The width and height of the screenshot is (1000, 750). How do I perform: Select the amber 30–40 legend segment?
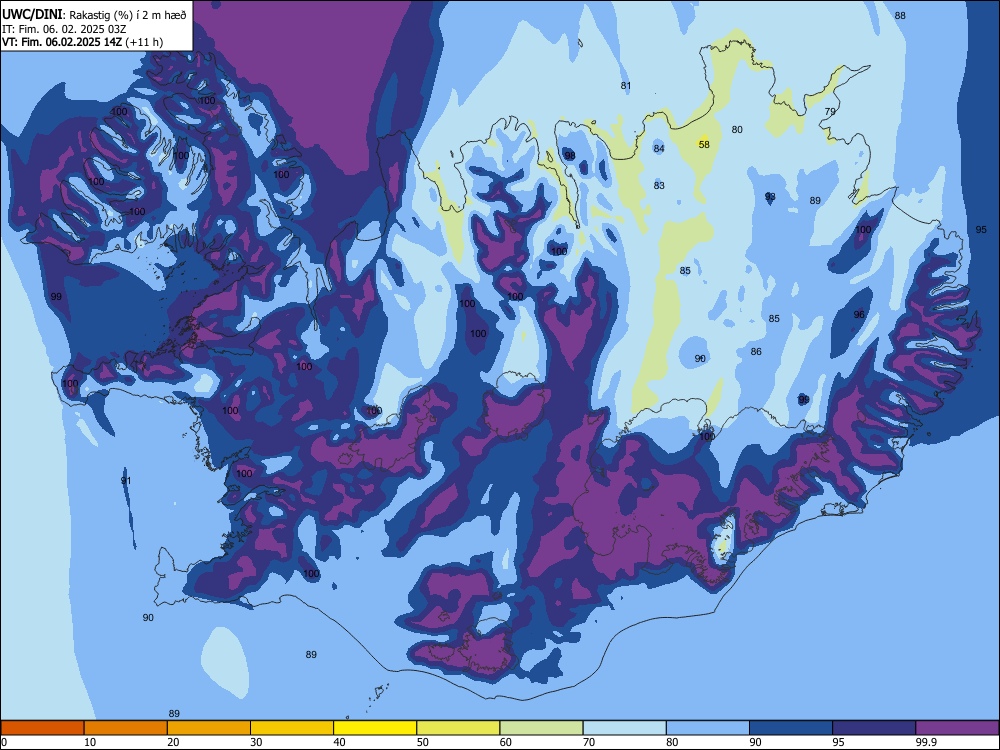(x=292, y=728)
